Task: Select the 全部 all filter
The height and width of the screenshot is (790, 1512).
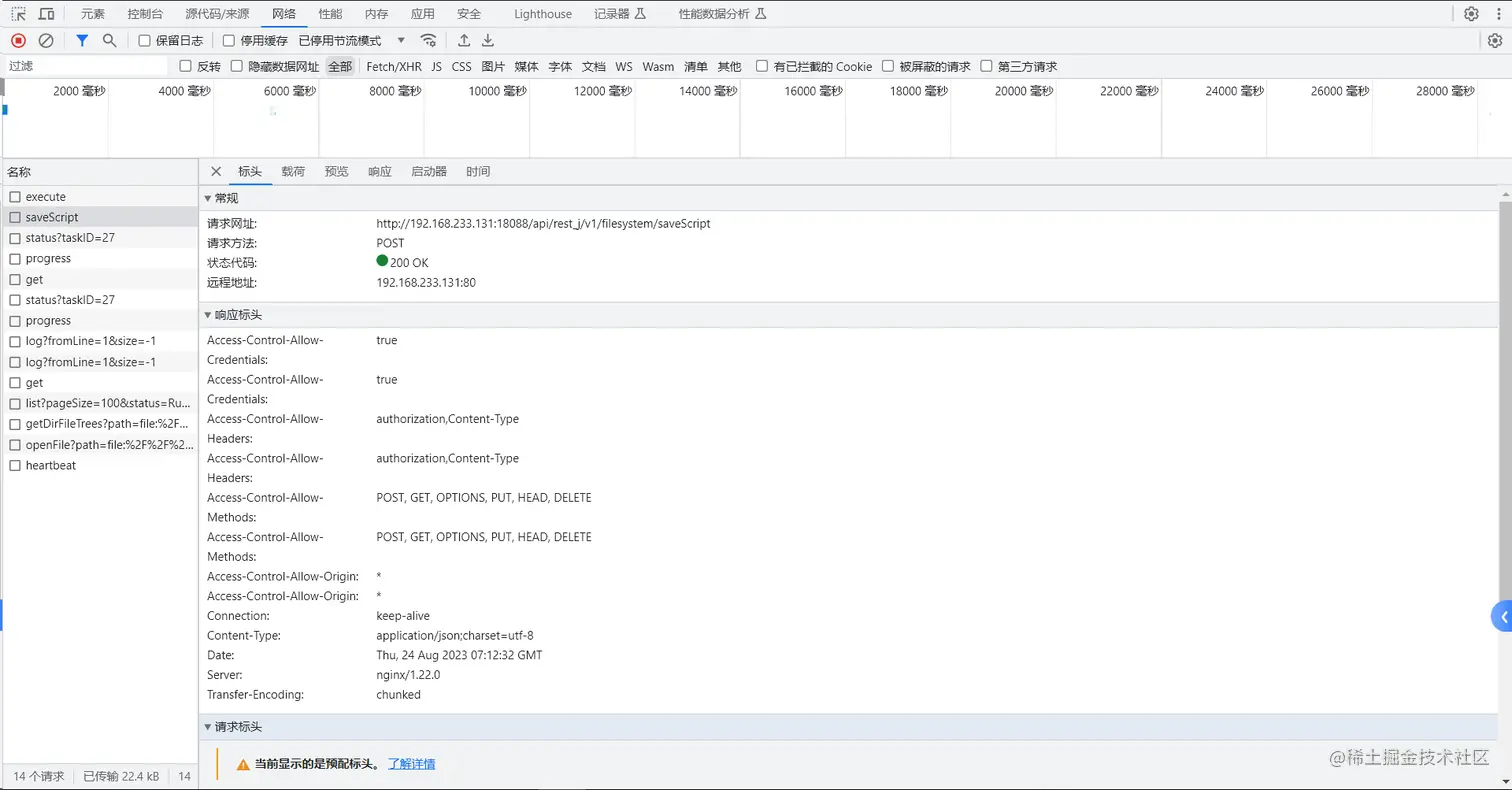Action: pyautogui.click(x=340, y=66)
